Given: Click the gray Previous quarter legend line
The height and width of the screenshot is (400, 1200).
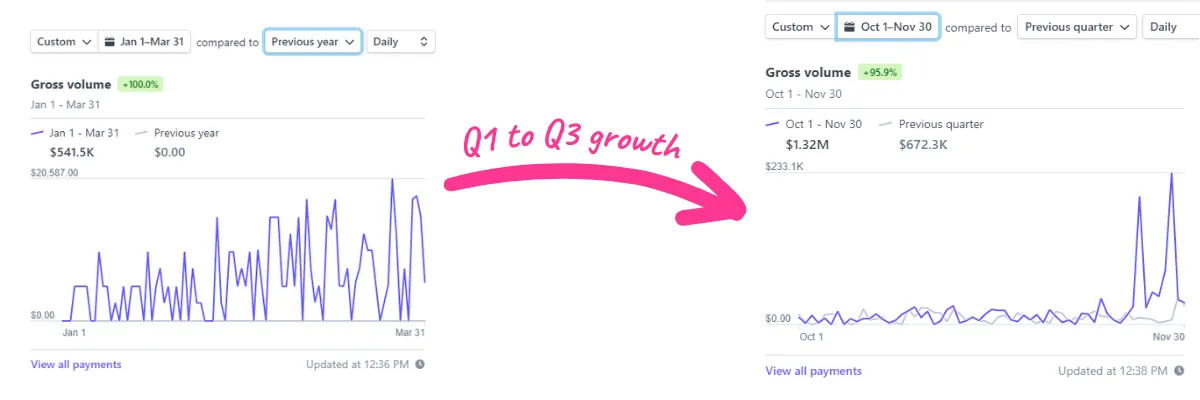Looking at the screenshot, I should pos(885,125).
